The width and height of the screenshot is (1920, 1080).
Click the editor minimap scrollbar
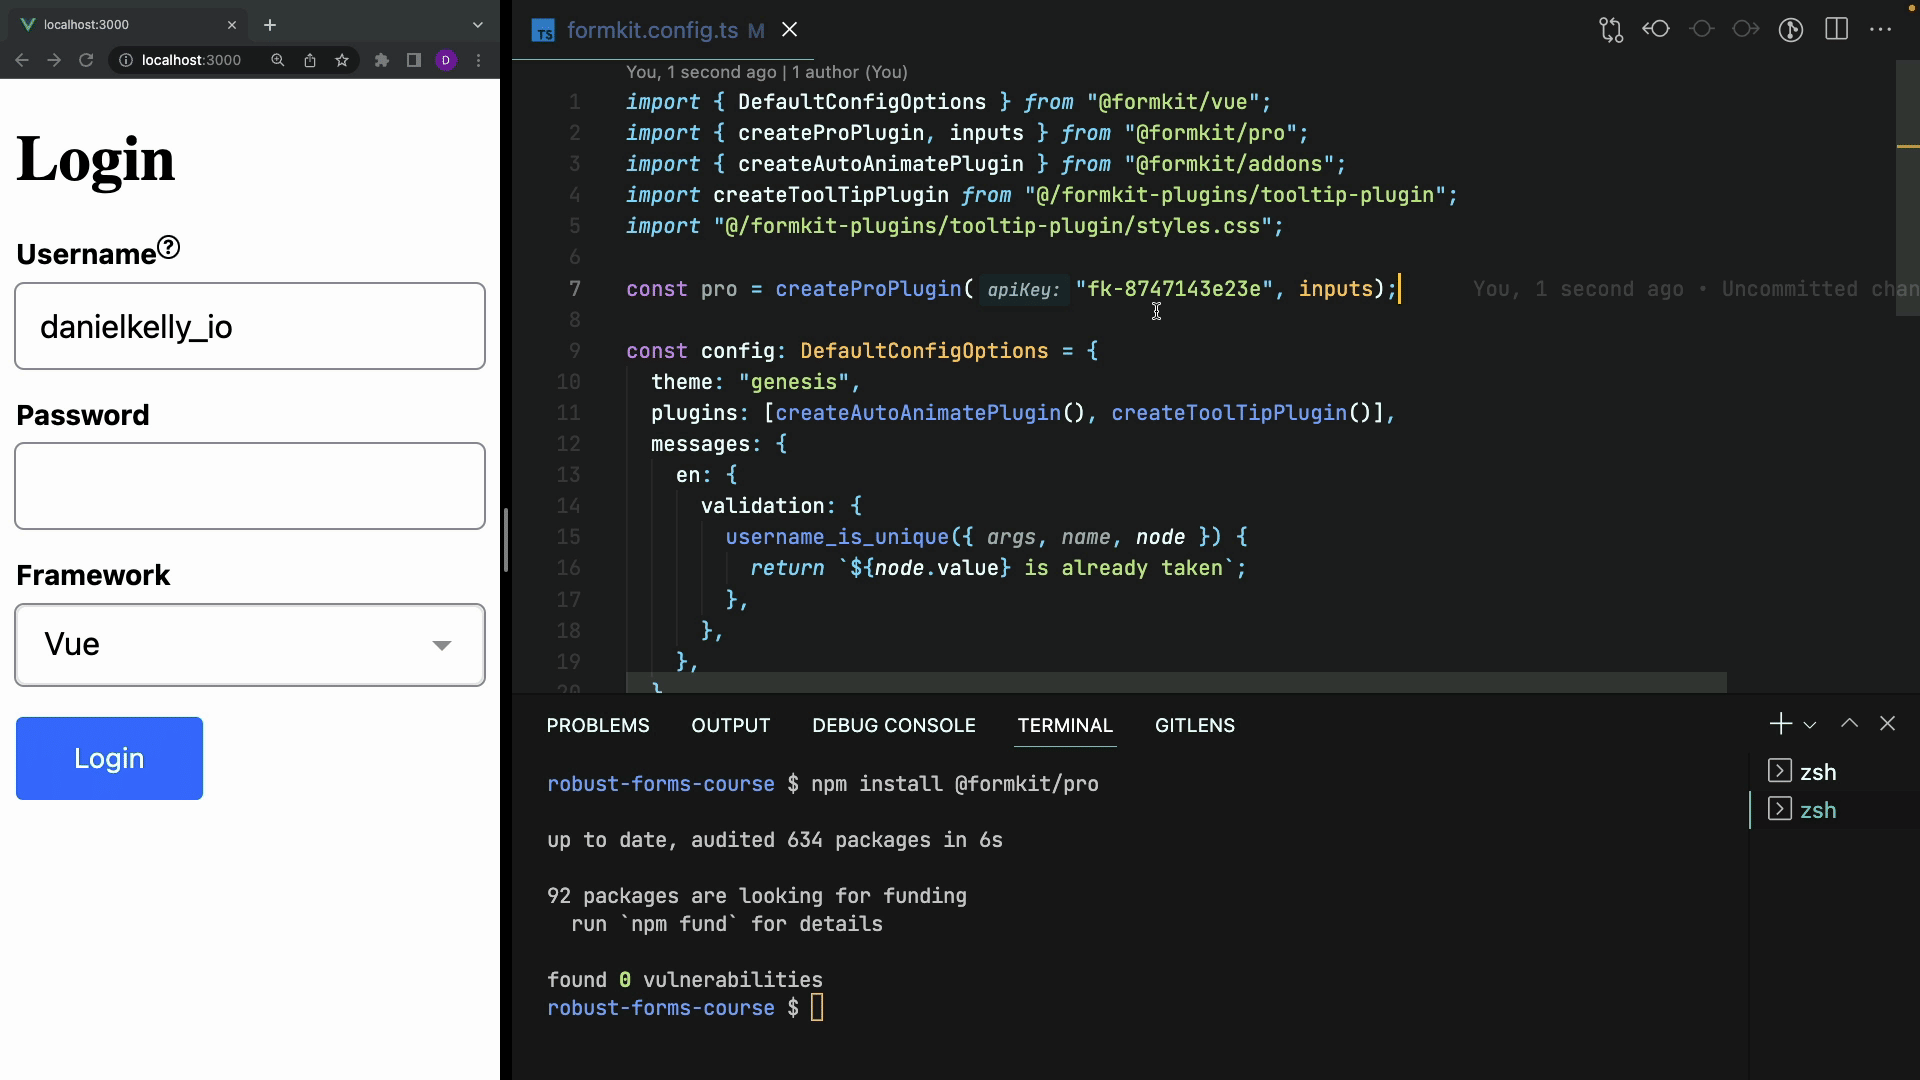click(x=1907, y=188)
